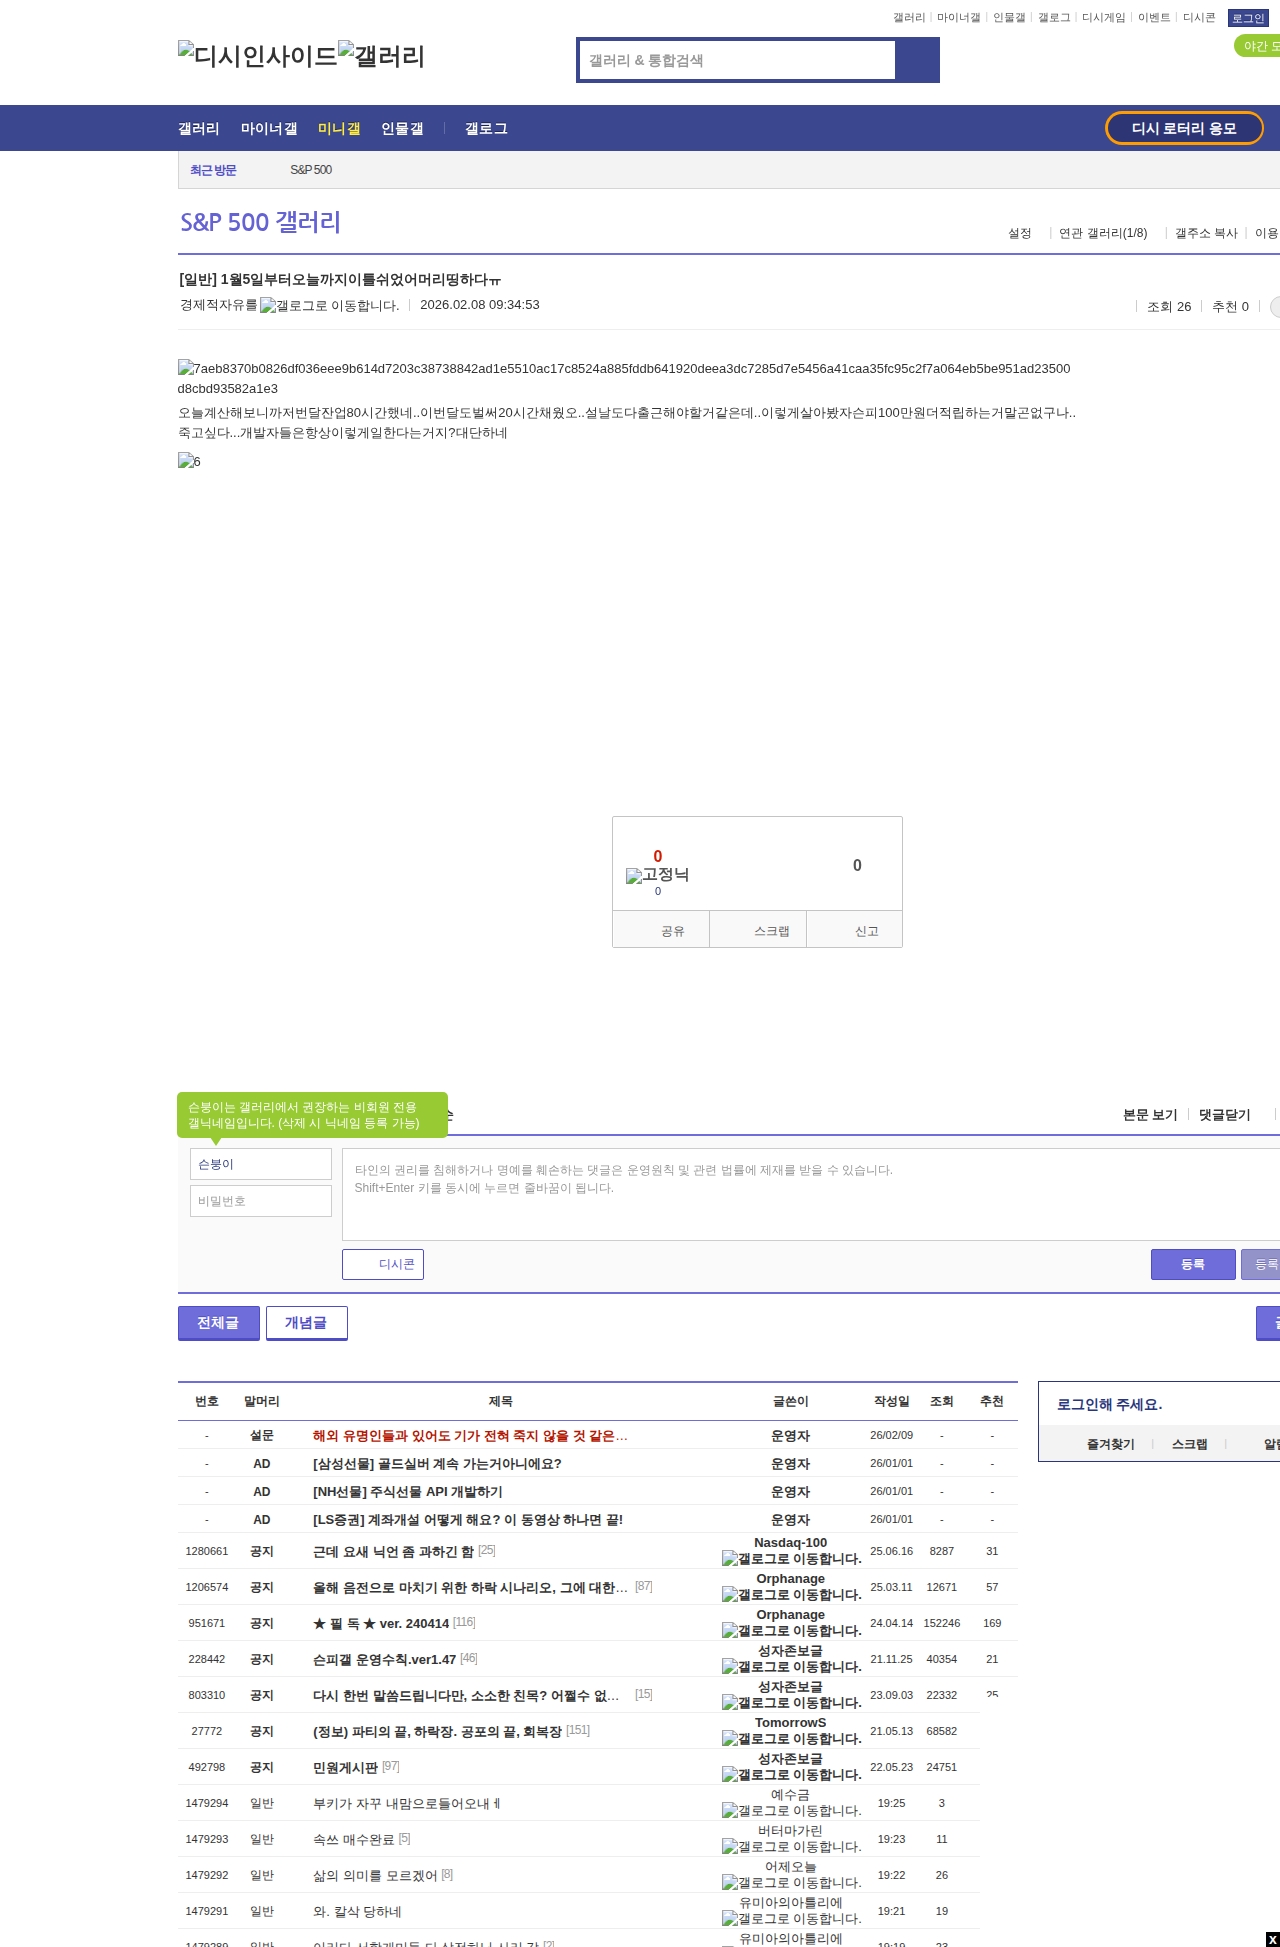Viewport: 1280px width, 1947px height.
Task: Open AD post [삼성선물] 골드실버 계속 가는거아니에요?
Action: click(x=437, y=1463)
